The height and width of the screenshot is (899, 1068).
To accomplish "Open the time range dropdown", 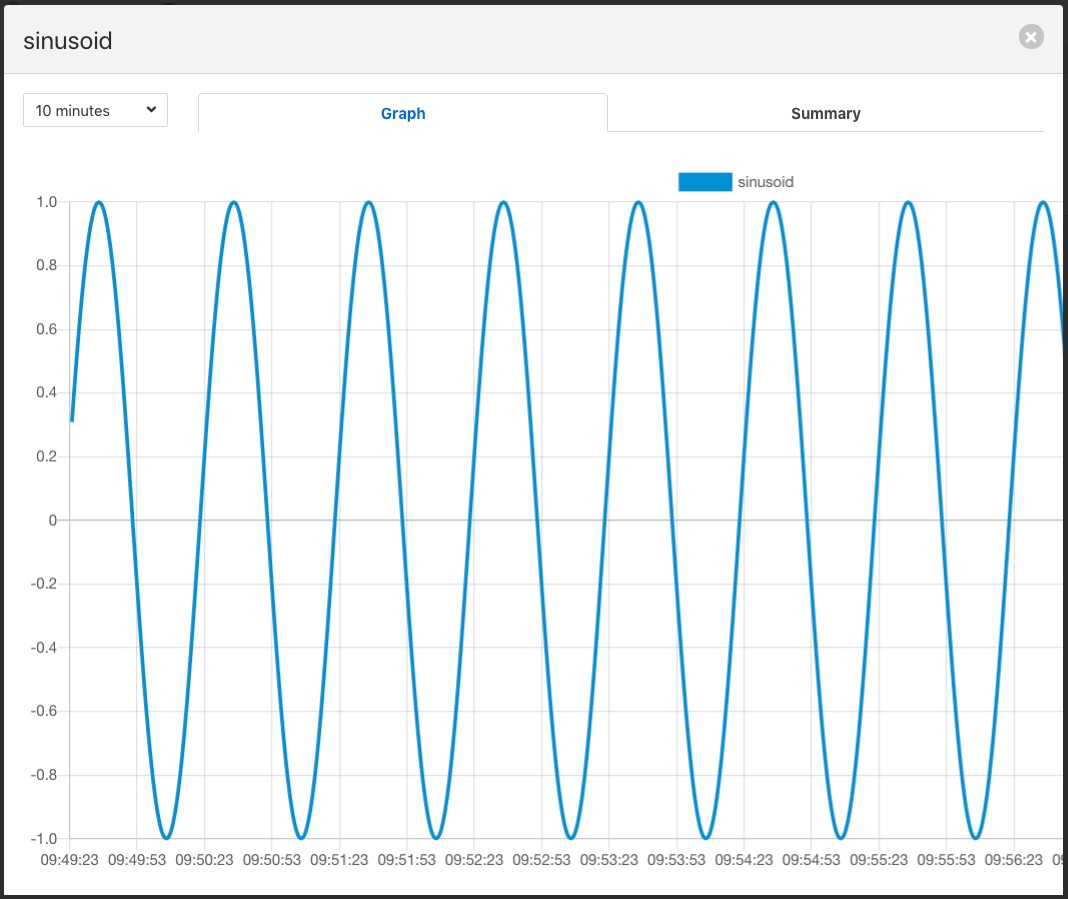I will click(95, 110).
